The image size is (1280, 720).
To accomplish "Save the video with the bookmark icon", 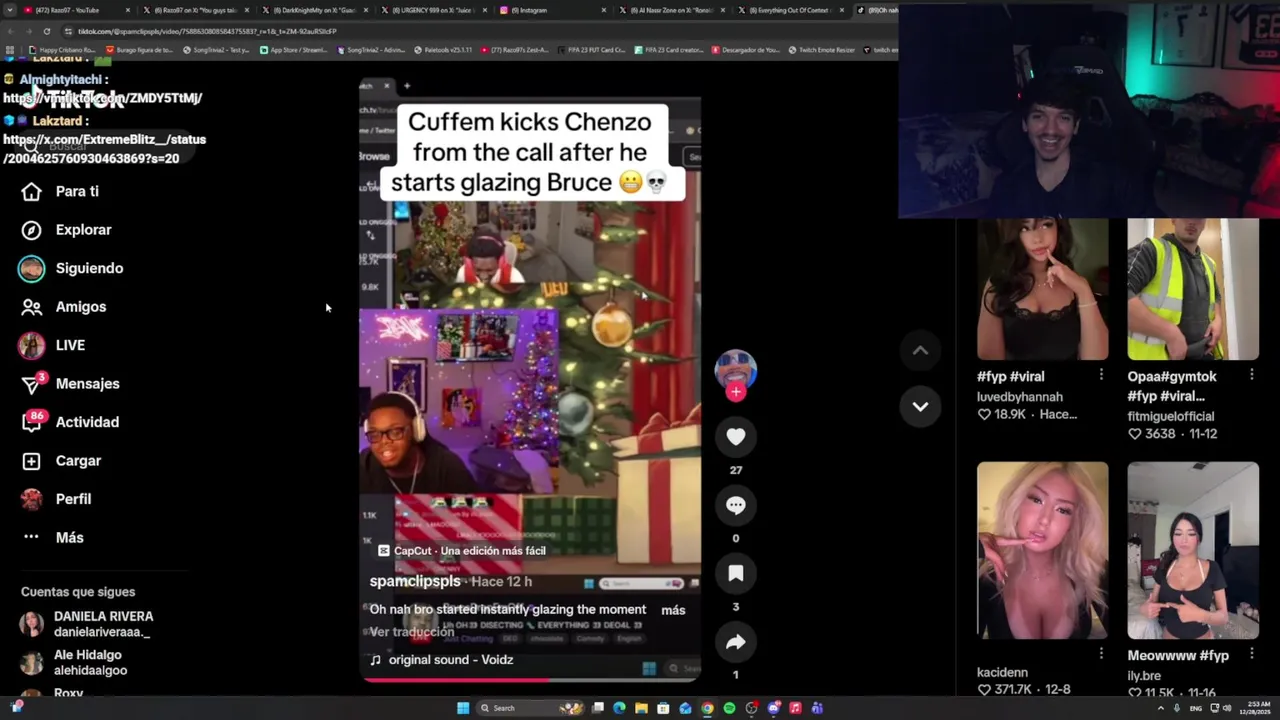I will pos(736,573).
